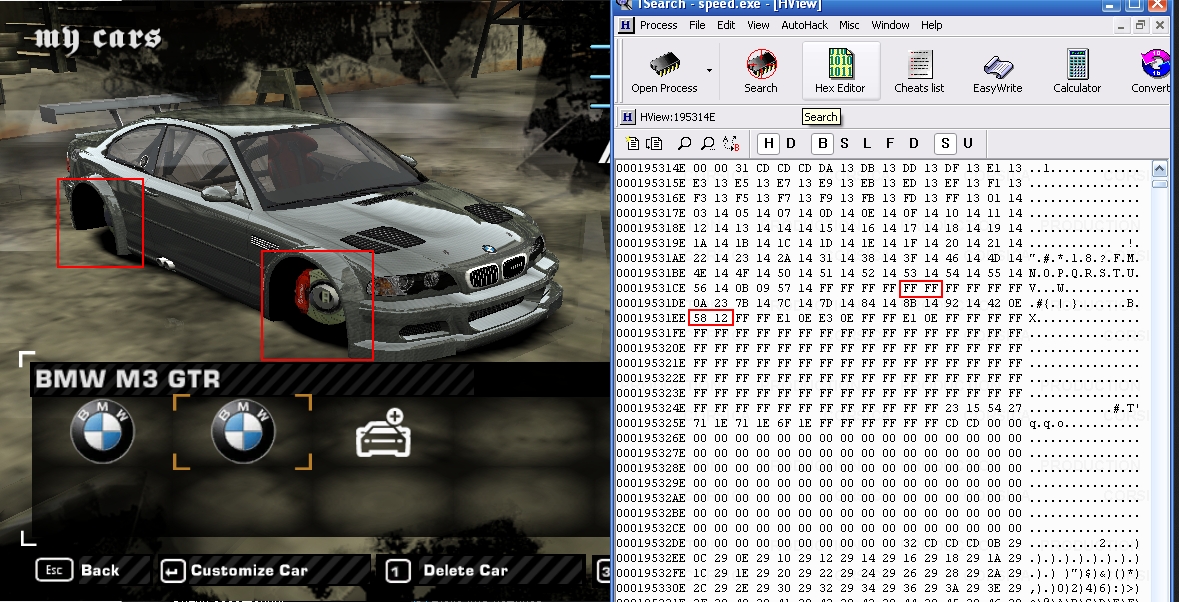Click the add new car icon

384,432
